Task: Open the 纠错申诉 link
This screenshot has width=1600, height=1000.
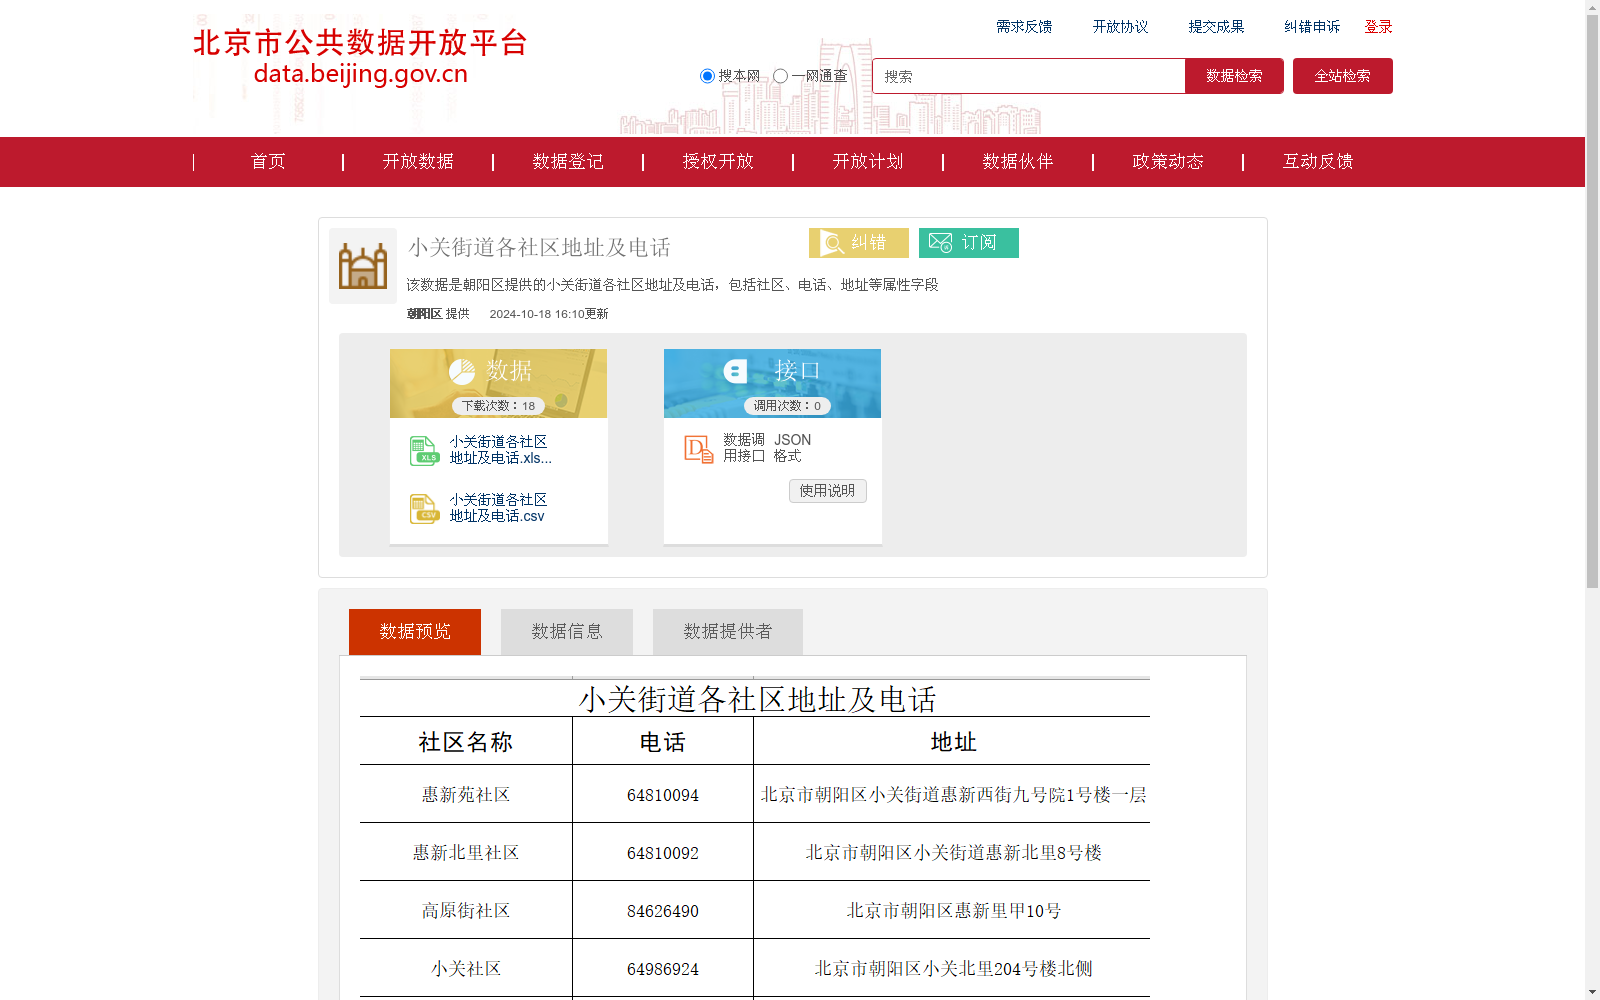Action: click(x=1312, y=27)
